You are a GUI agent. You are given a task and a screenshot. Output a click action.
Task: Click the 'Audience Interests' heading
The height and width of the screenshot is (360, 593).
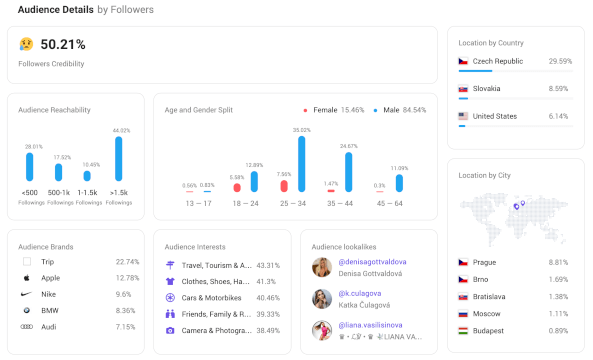195,247
